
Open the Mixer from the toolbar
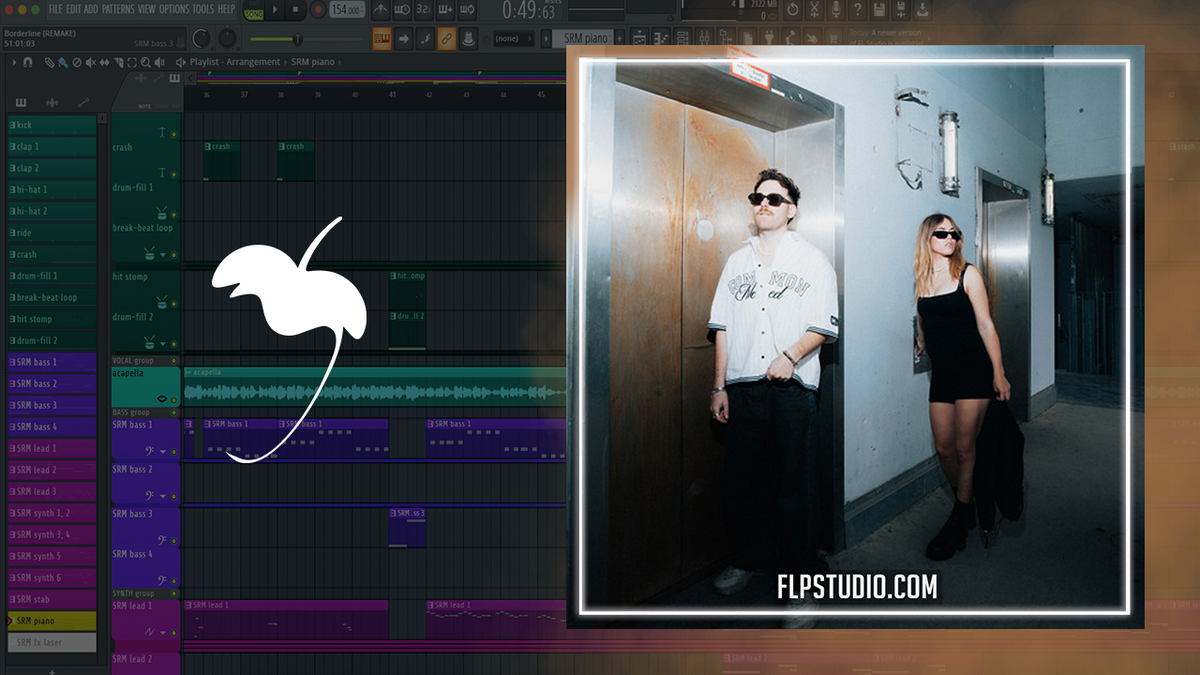pos(705,38)
